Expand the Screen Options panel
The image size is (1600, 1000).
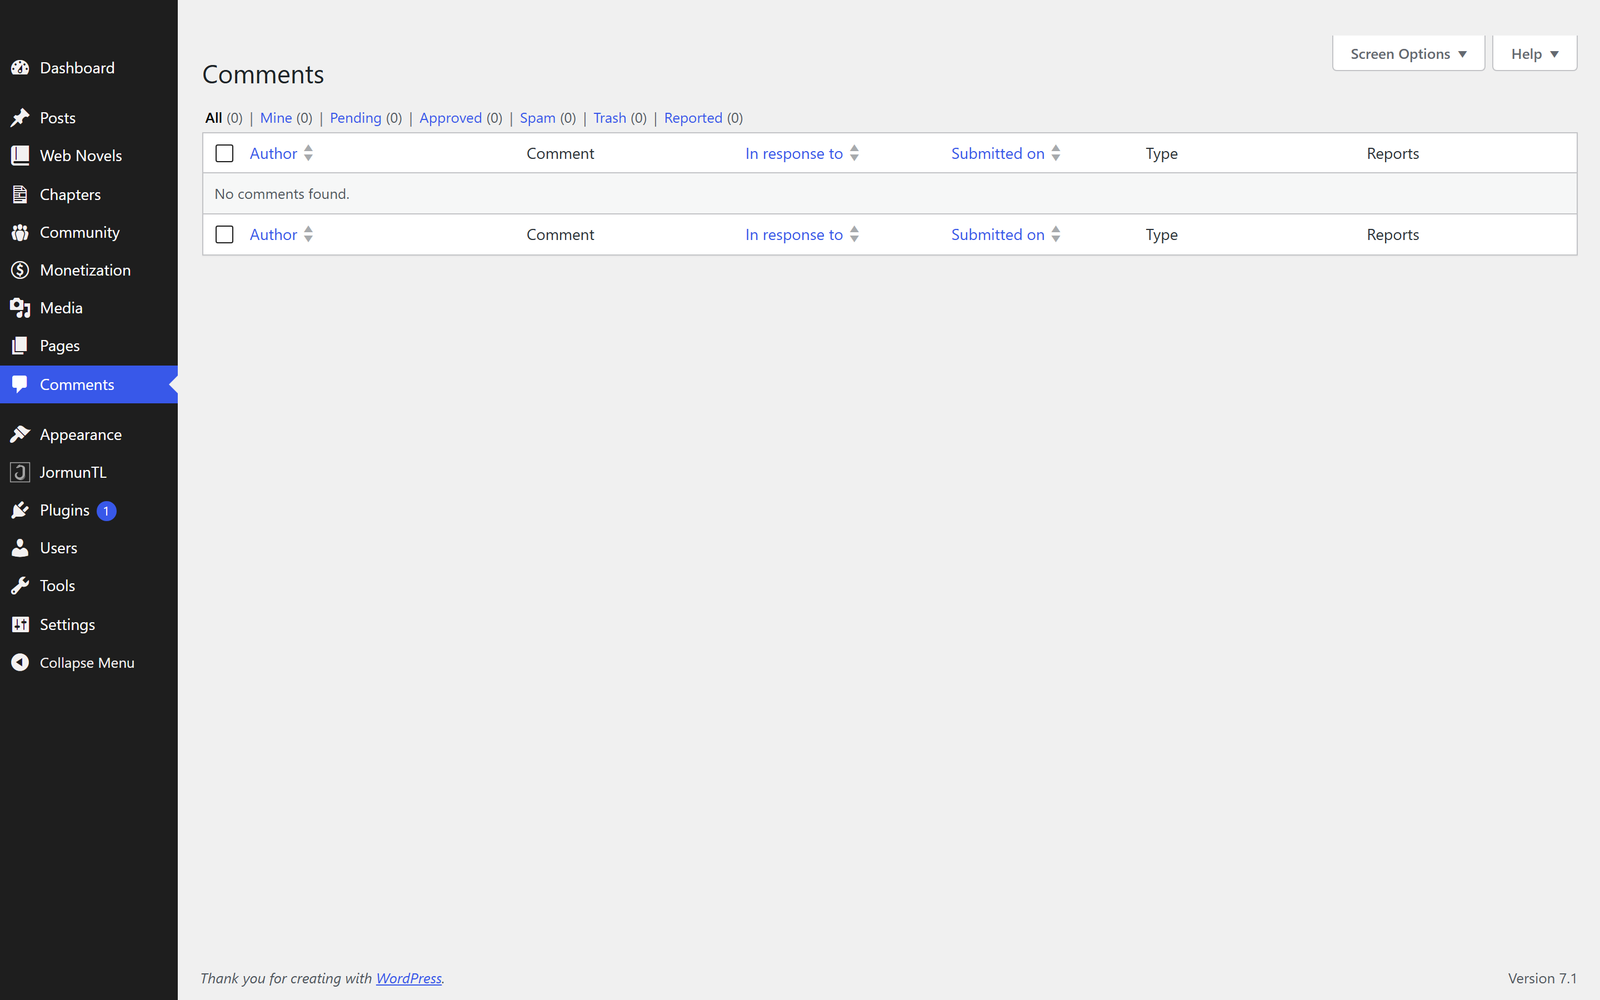(1408, 54)
